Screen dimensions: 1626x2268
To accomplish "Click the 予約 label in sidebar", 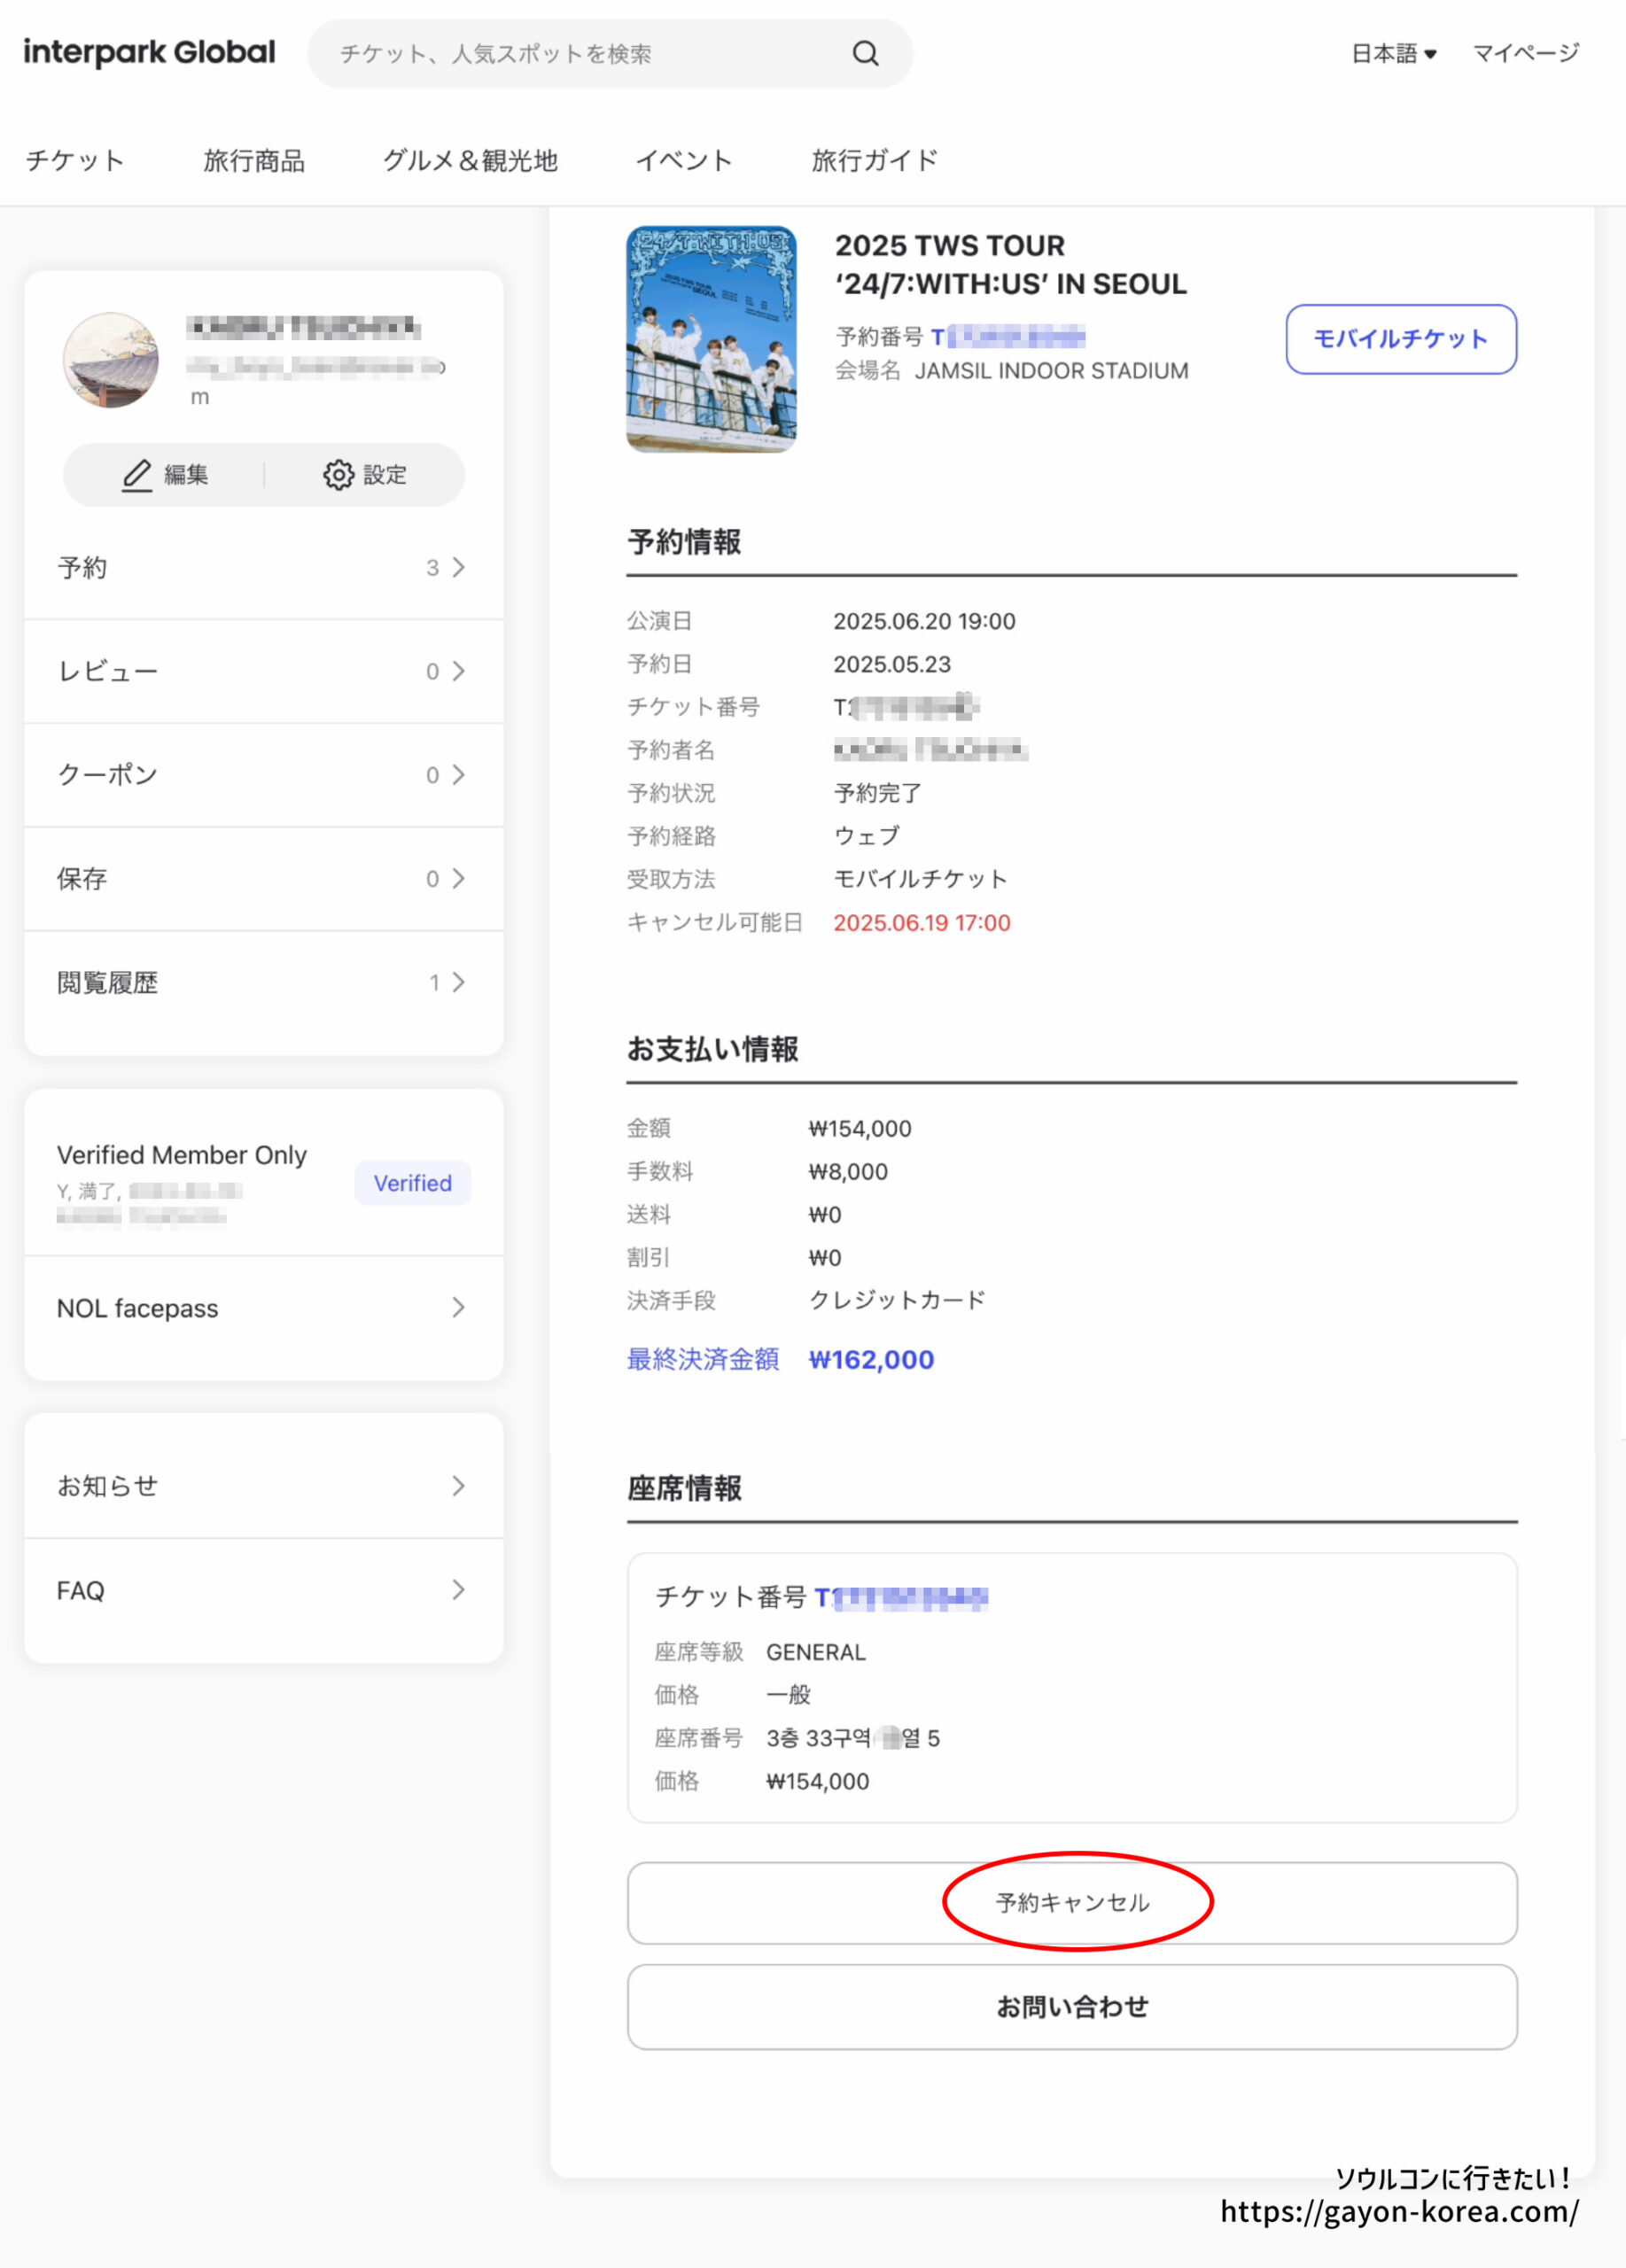I will tap(82, 568).
